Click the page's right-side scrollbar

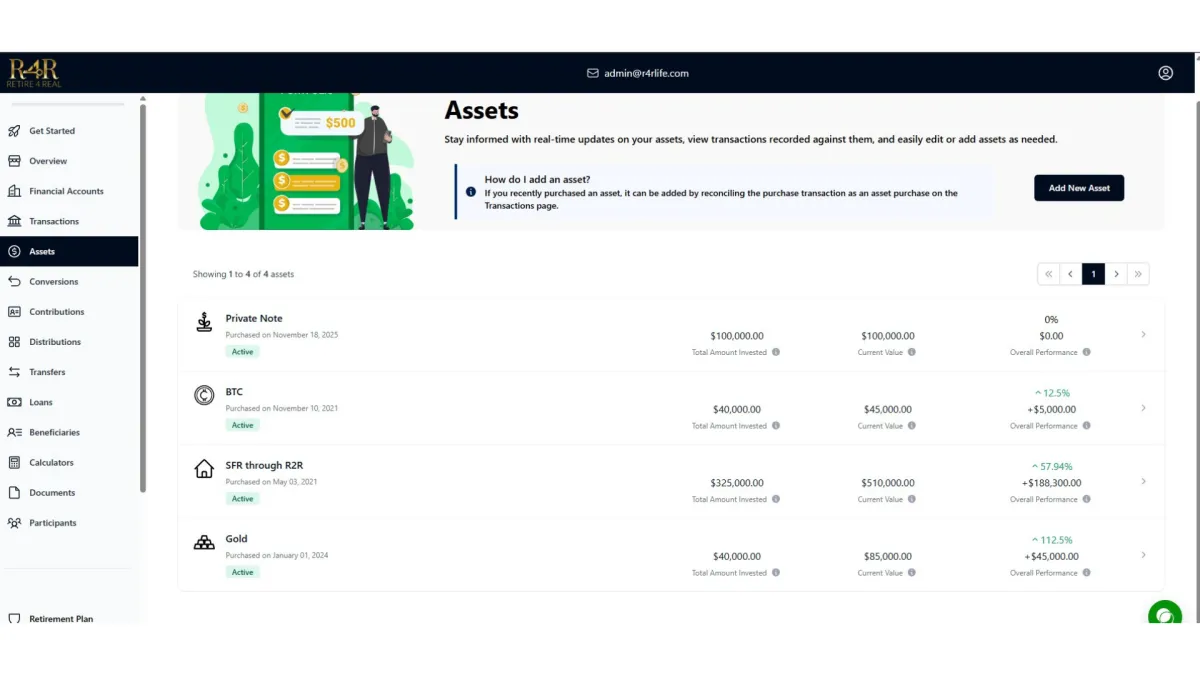(x=1196, y=360)
